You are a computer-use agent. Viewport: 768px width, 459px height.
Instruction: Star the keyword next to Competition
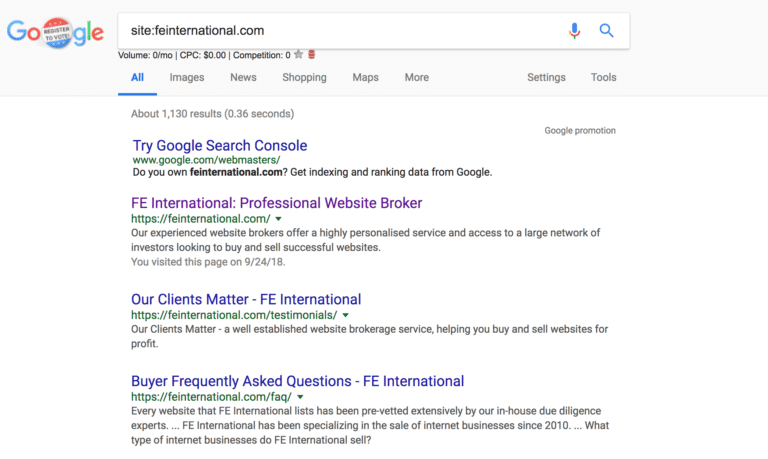click(298, 55)
